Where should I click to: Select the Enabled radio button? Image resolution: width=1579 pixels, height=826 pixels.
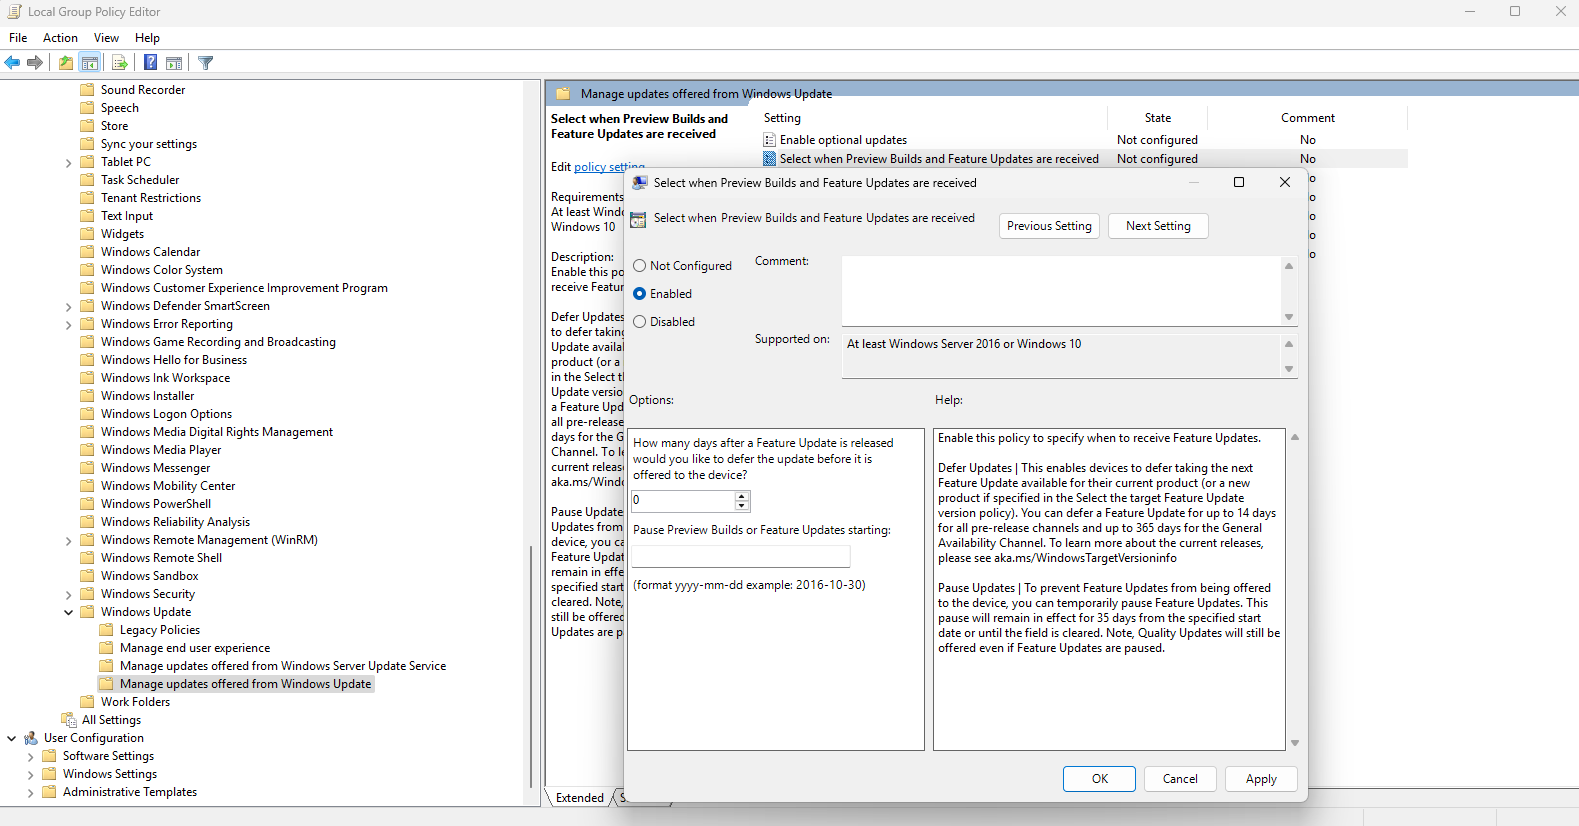(x=640, y=294)
